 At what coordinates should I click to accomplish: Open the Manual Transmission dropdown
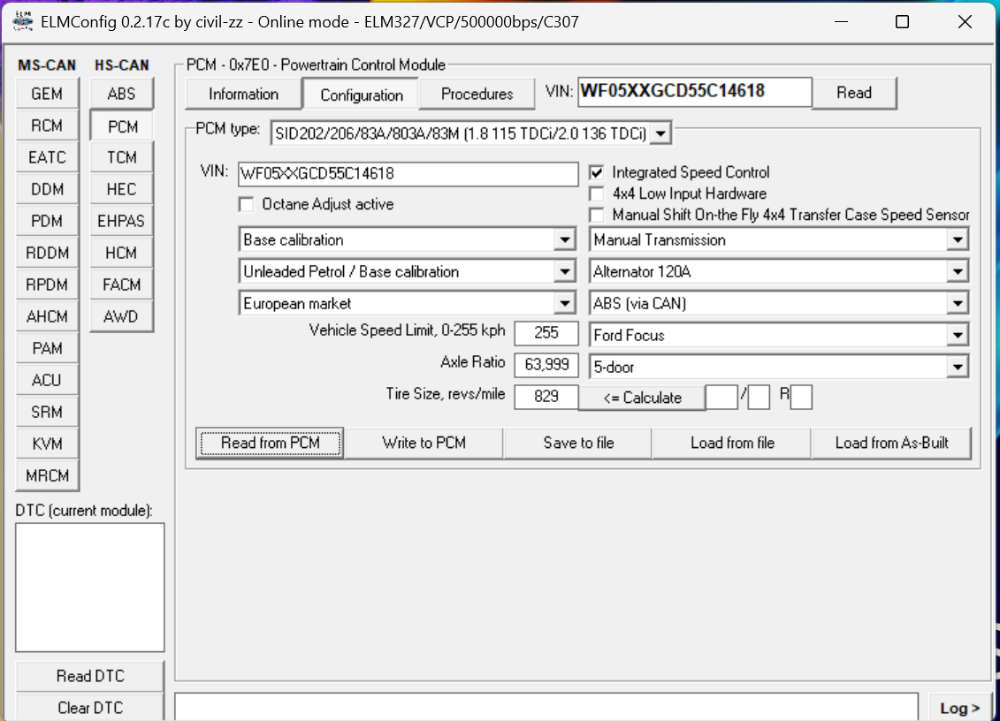coord(958,240)
